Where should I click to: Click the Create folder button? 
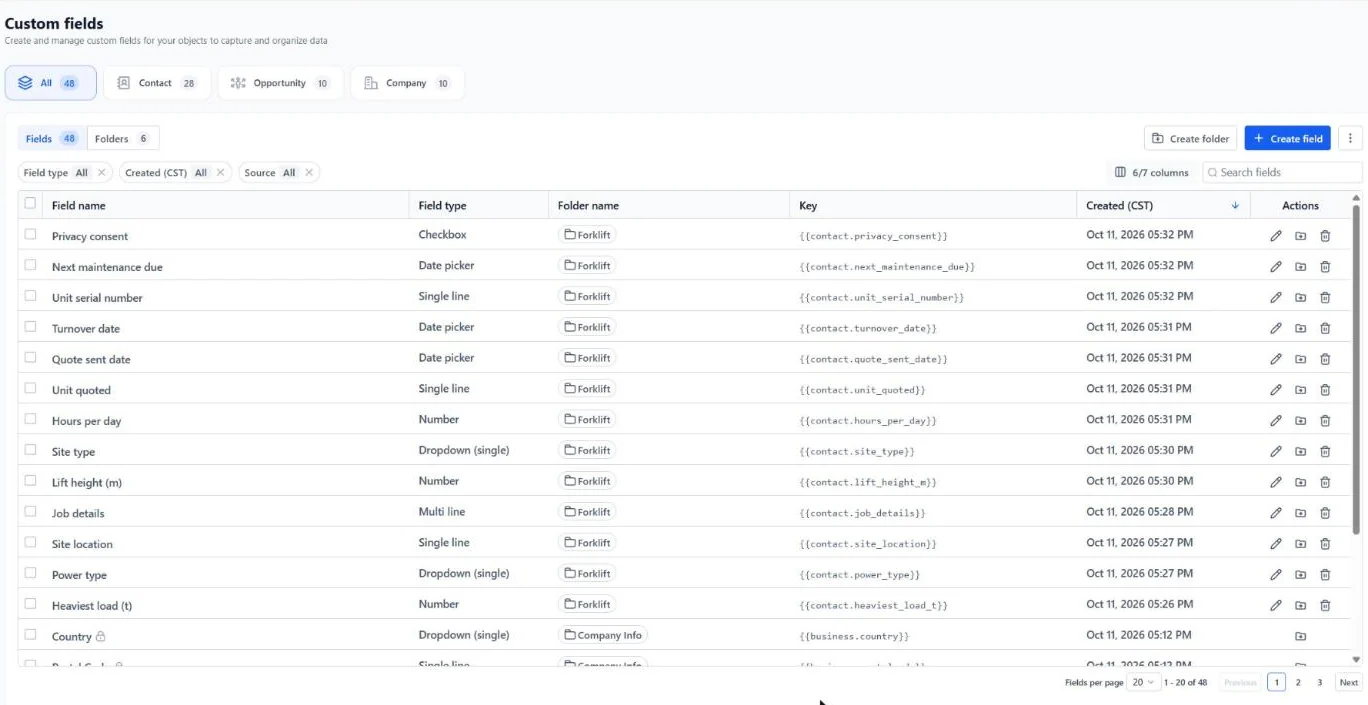[x=1190, y=139]
